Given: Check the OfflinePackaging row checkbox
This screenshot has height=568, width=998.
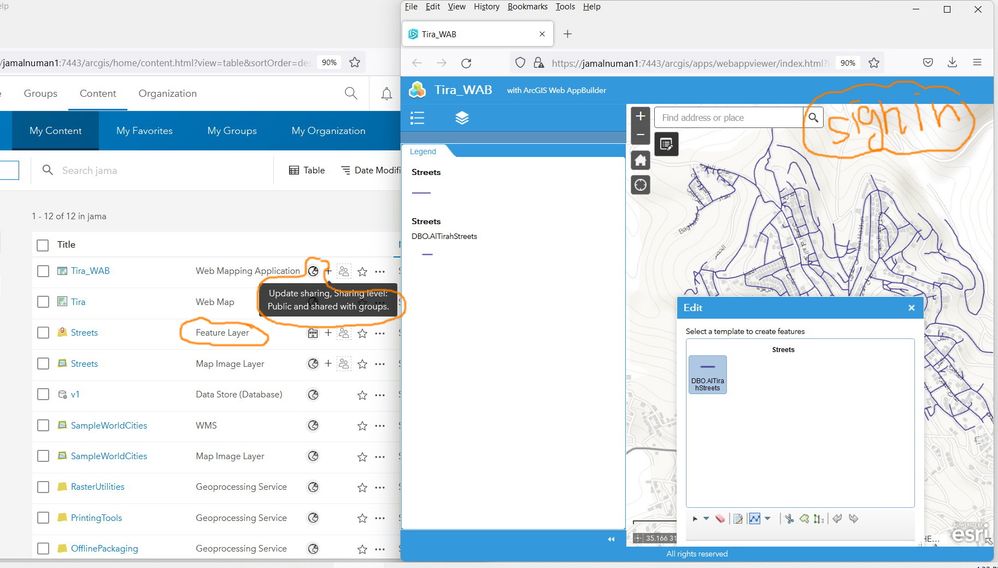Looking at the screenshot, I should 43,549.
